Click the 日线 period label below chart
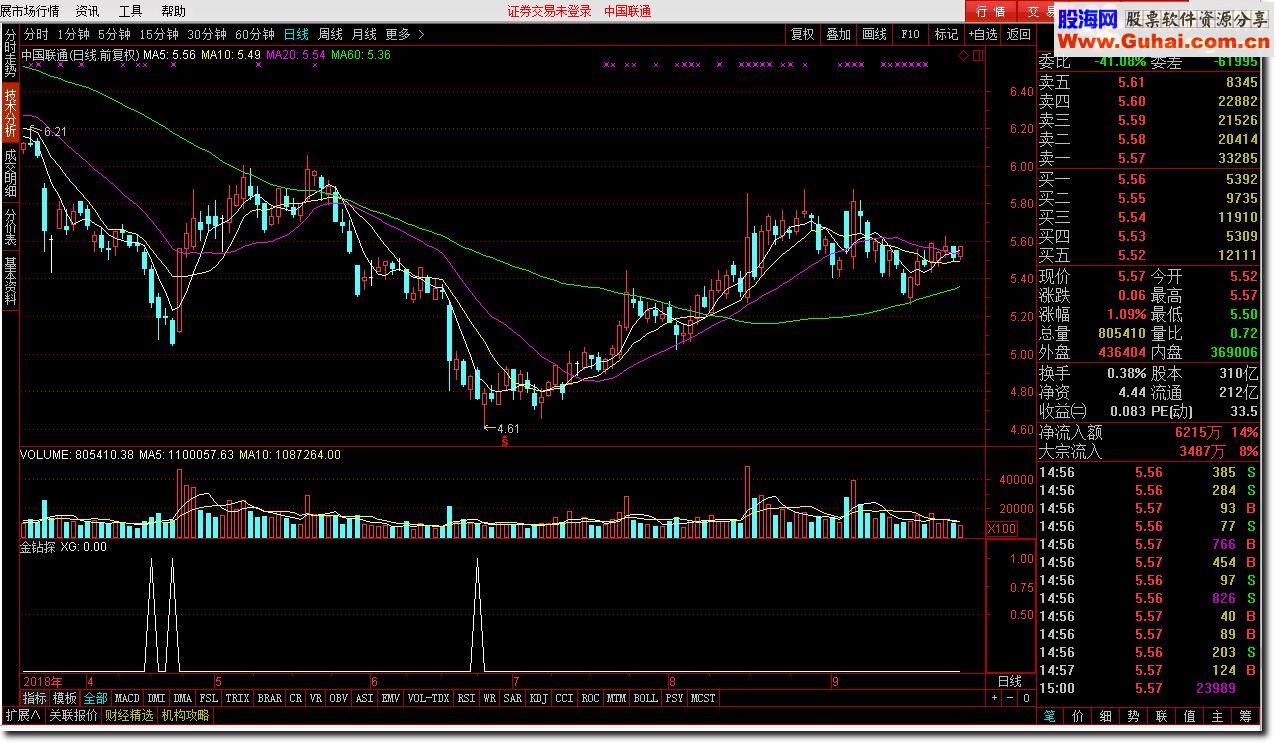Screen dimensions: 1276x744 (x=1010, y=681)
